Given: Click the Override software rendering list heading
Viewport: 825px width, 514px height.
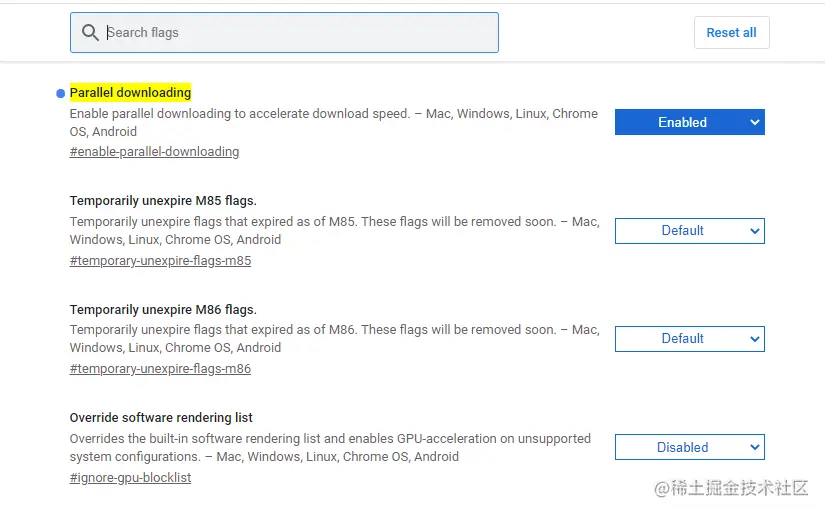Looking at the screenshot, I should tap(161, 417).
